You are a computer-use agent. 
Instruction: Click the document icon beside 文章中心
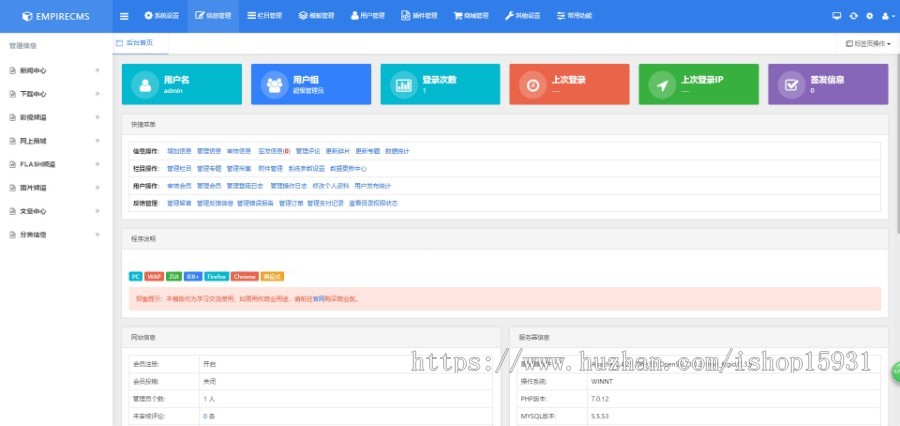13,211
